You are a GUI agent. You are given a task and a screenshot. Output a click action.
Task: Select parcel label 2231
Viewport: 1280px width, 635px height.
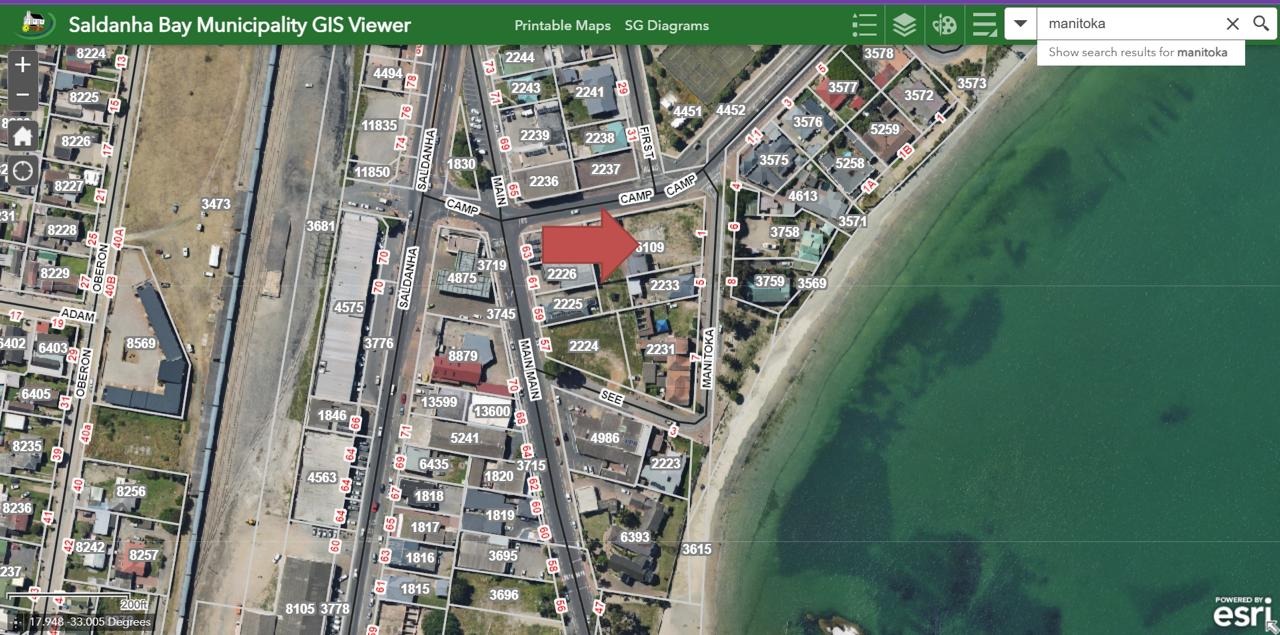click(x=660, y=349)
